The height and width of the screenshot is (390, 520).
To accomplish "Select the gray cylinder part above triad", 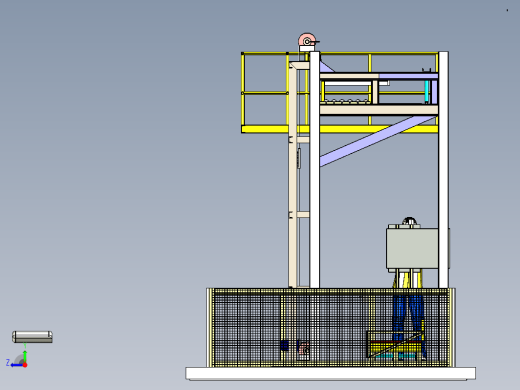I will click(32, 337).
